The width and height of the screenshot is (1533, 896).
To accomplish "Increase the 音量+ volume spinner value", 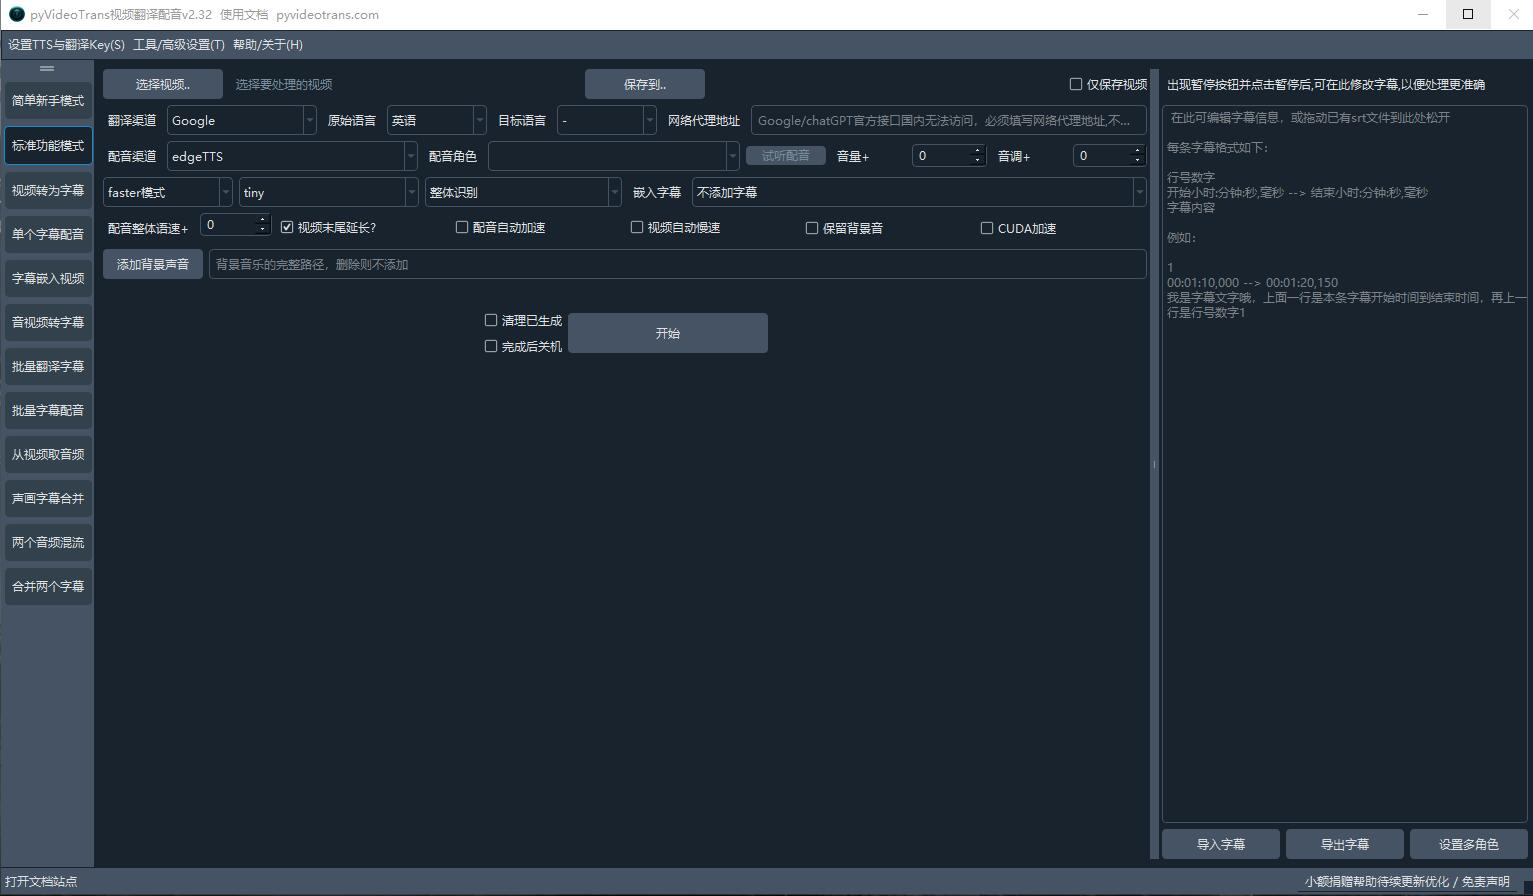I will point(977,151).
